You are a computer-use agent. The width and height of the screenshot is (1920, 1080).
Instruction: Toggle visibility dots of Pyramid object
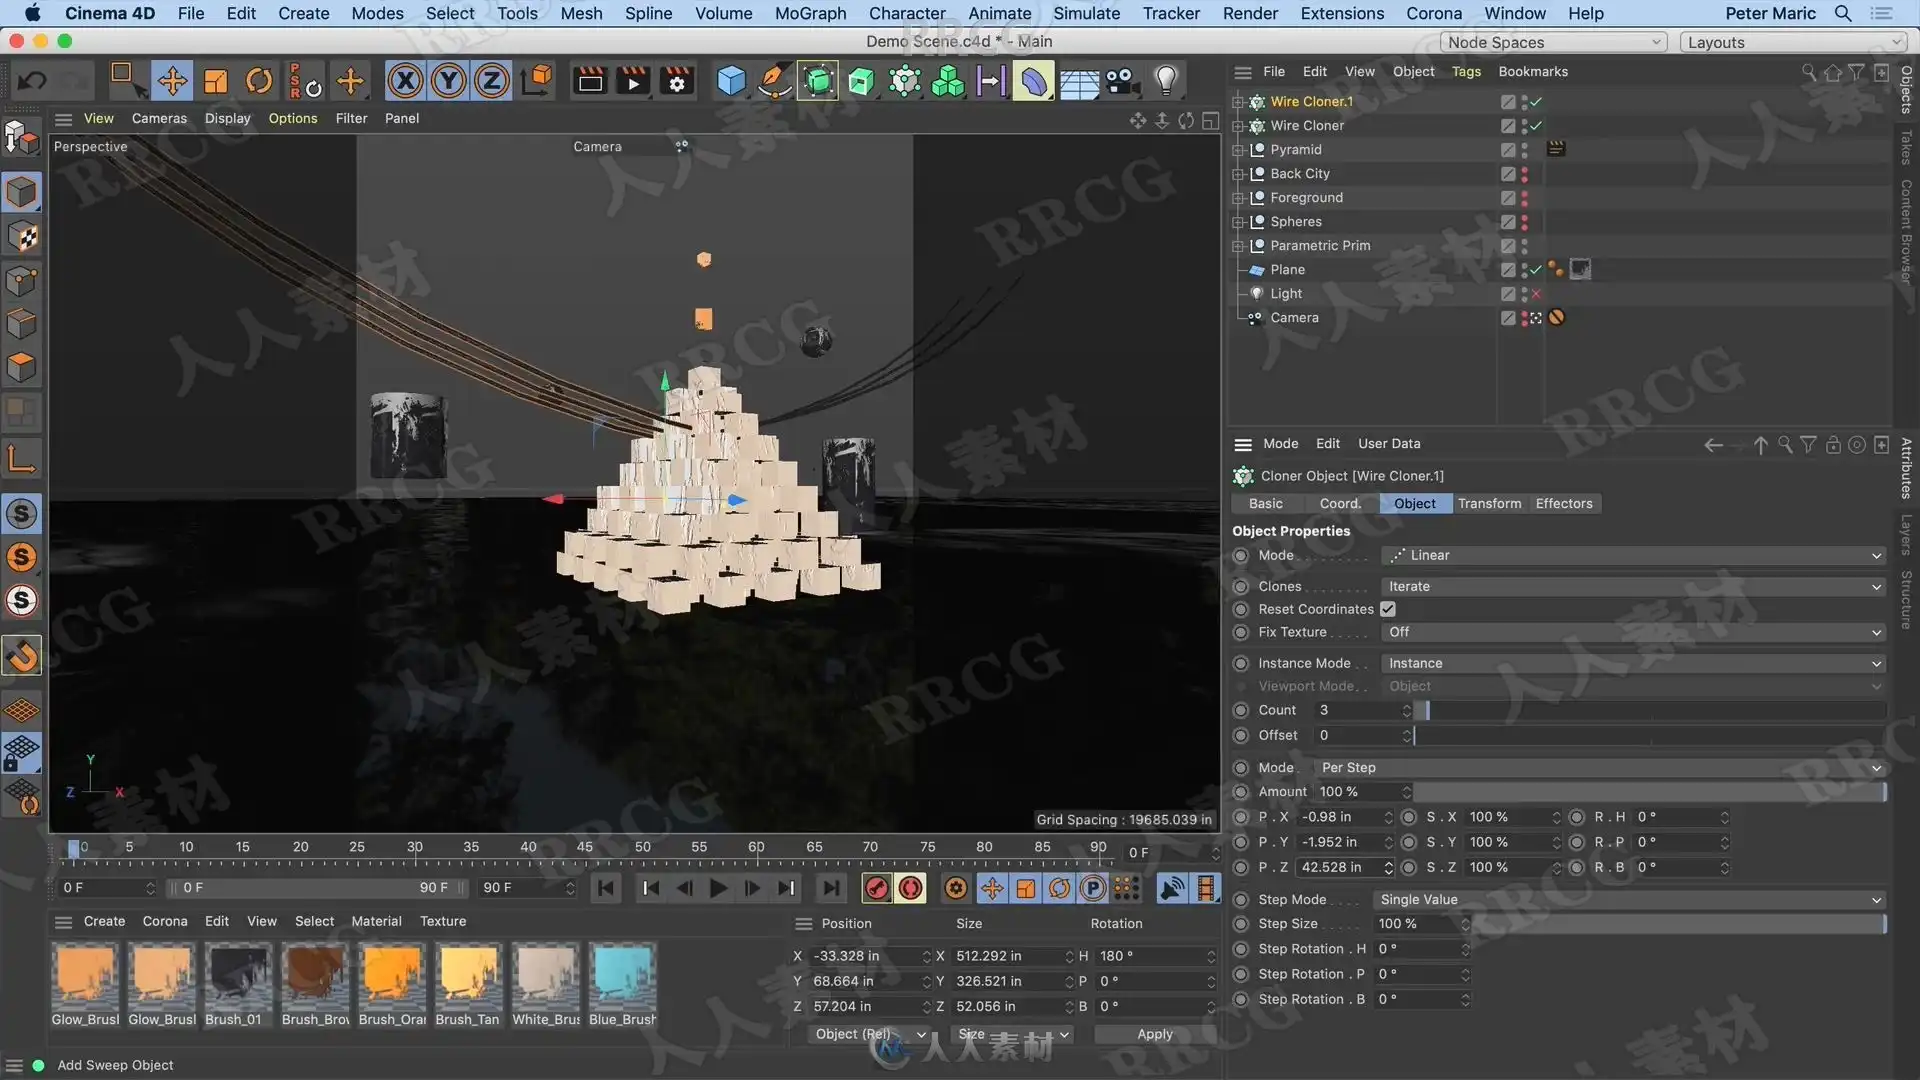(1524, 150)
